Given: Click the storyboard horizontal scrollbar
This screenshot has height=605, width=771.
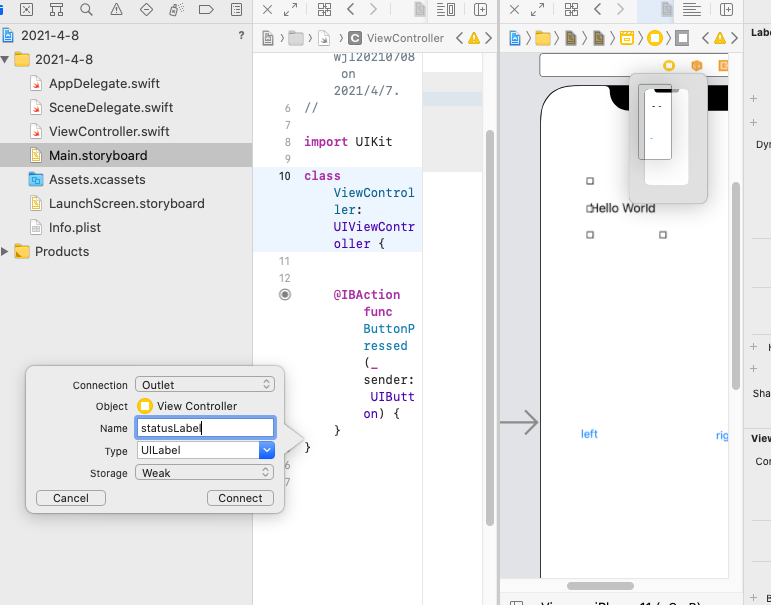Looking at the screenshot, I should [x=600, y=586].
